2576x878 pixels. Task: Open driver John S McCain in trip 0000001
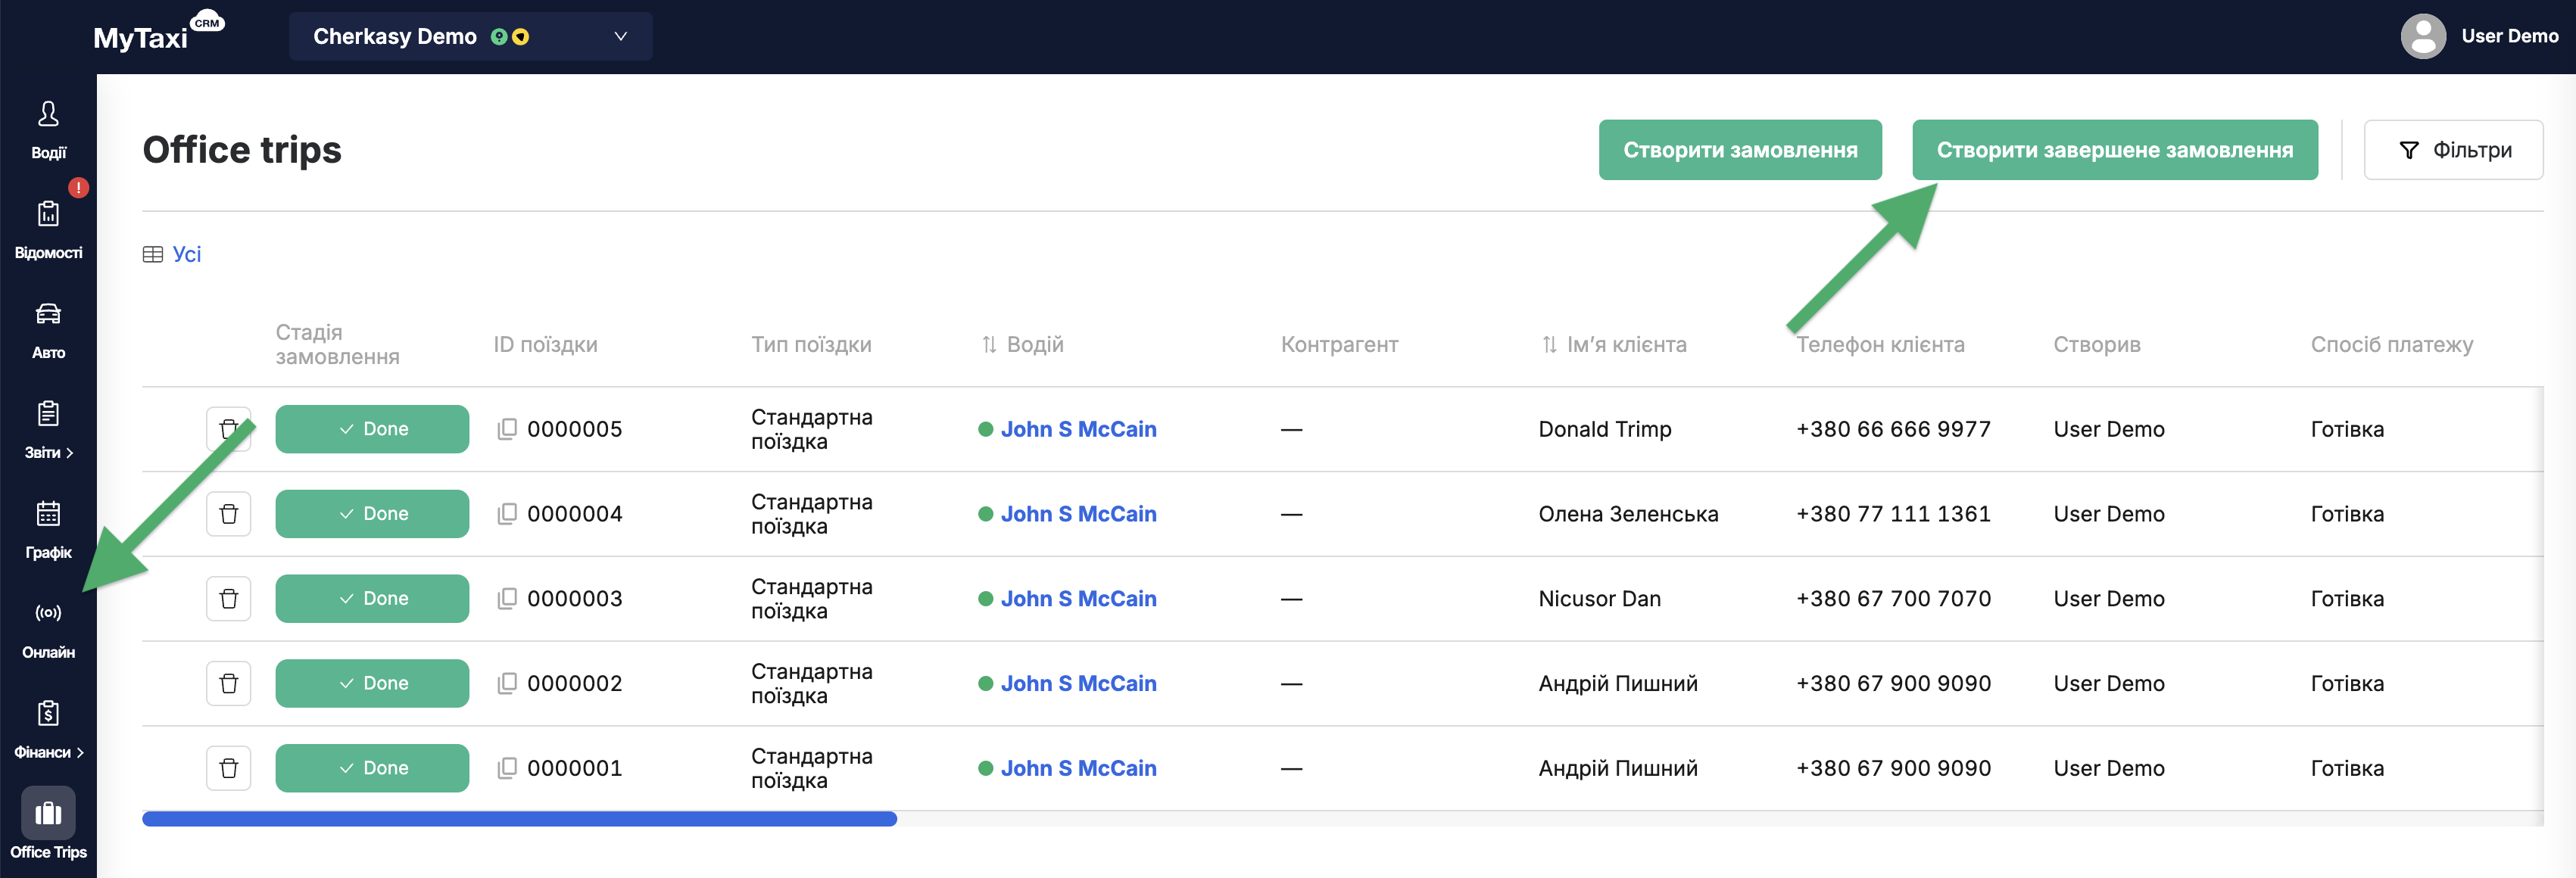pyautogui.click(x=1078, y=768)
